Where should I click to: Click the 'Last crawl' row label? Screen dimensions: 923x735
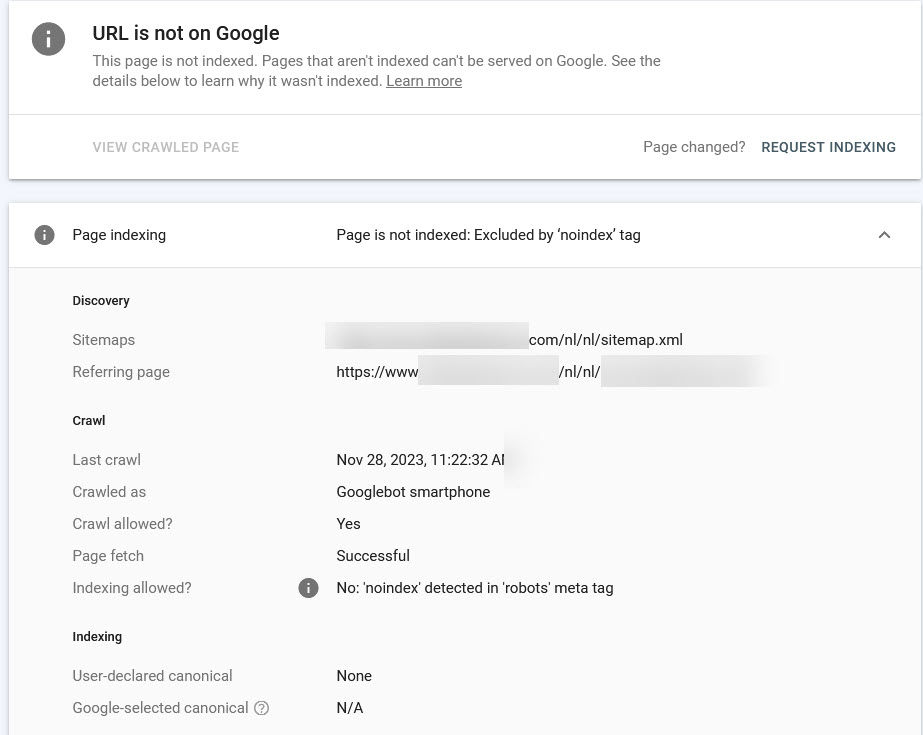pyautogui.click(x=107, y=460)
